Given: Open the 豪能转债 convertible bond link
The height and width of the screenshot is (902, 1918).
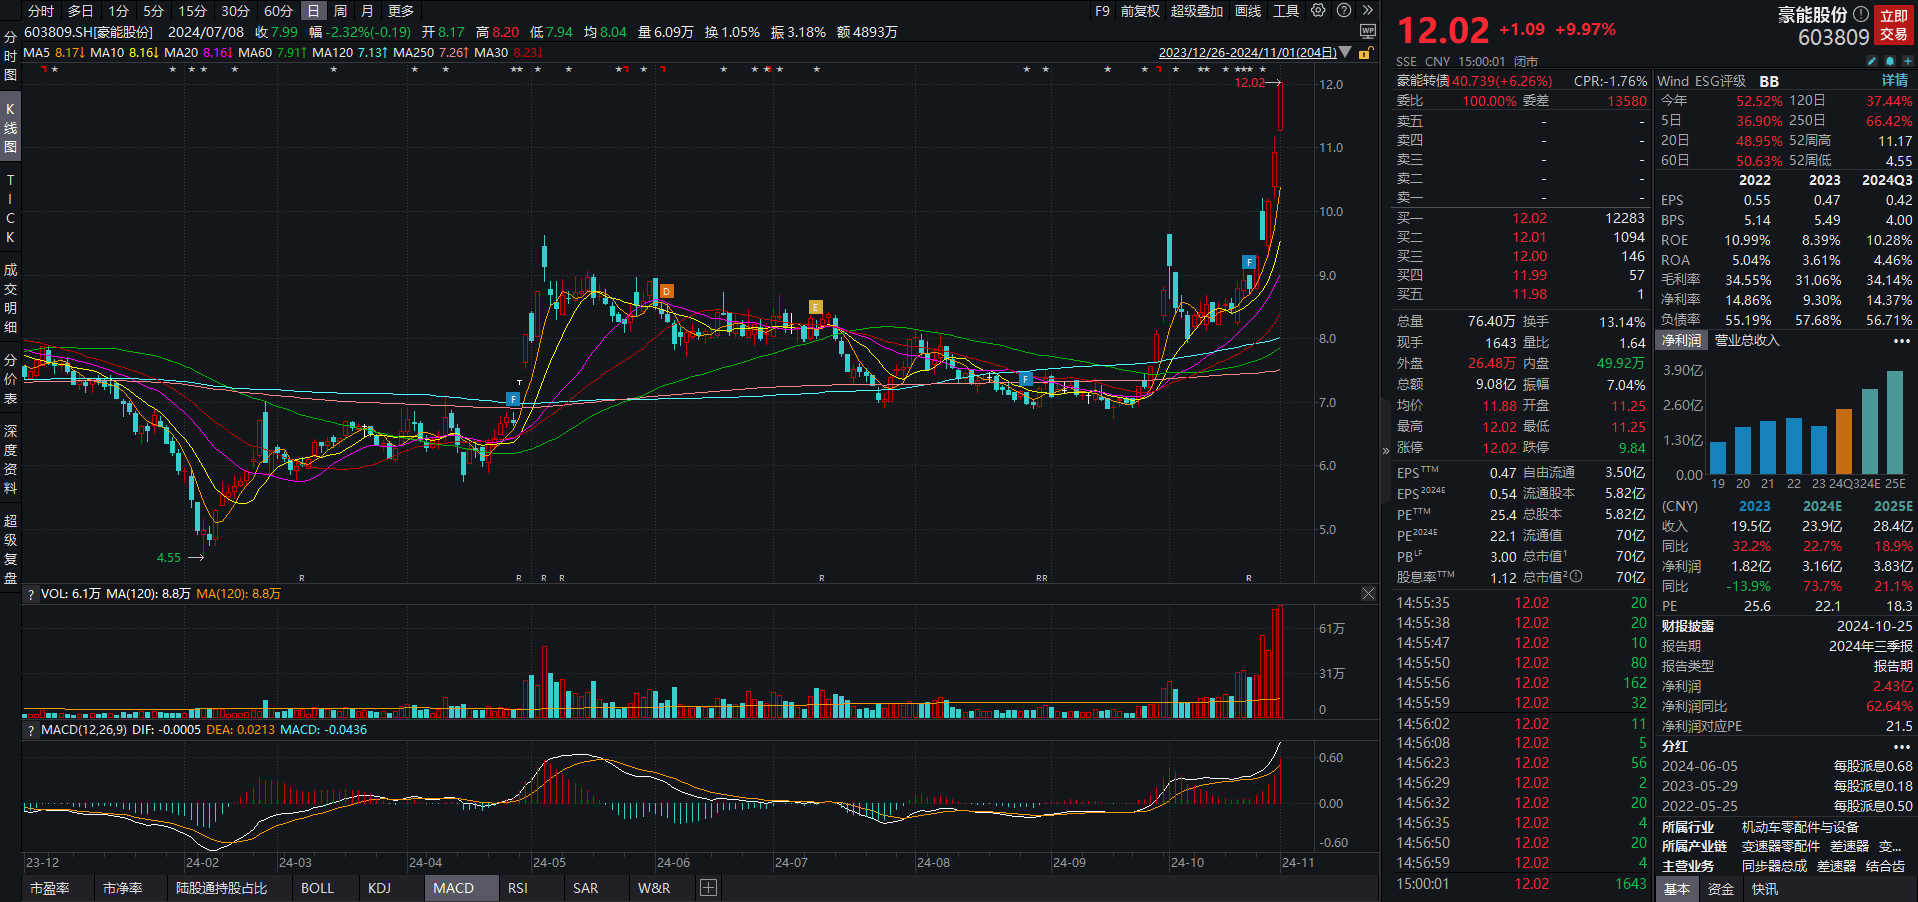Looking at the screenshot, I should click(x=1423, y=81).
